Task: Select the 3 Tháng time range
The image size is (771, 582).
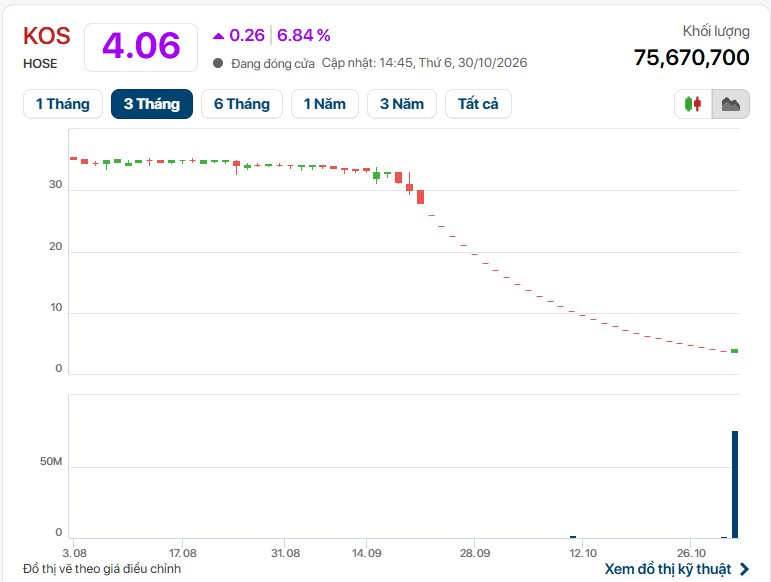Action: [x=152, y=104]
